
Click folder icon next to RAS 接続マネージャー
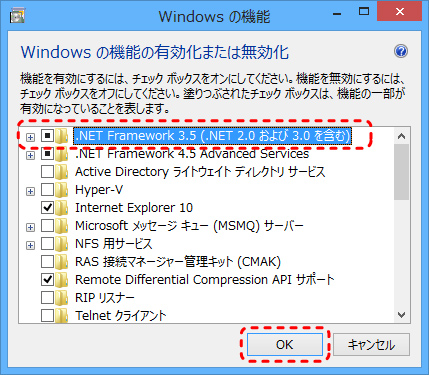click(x=61, y=262)
